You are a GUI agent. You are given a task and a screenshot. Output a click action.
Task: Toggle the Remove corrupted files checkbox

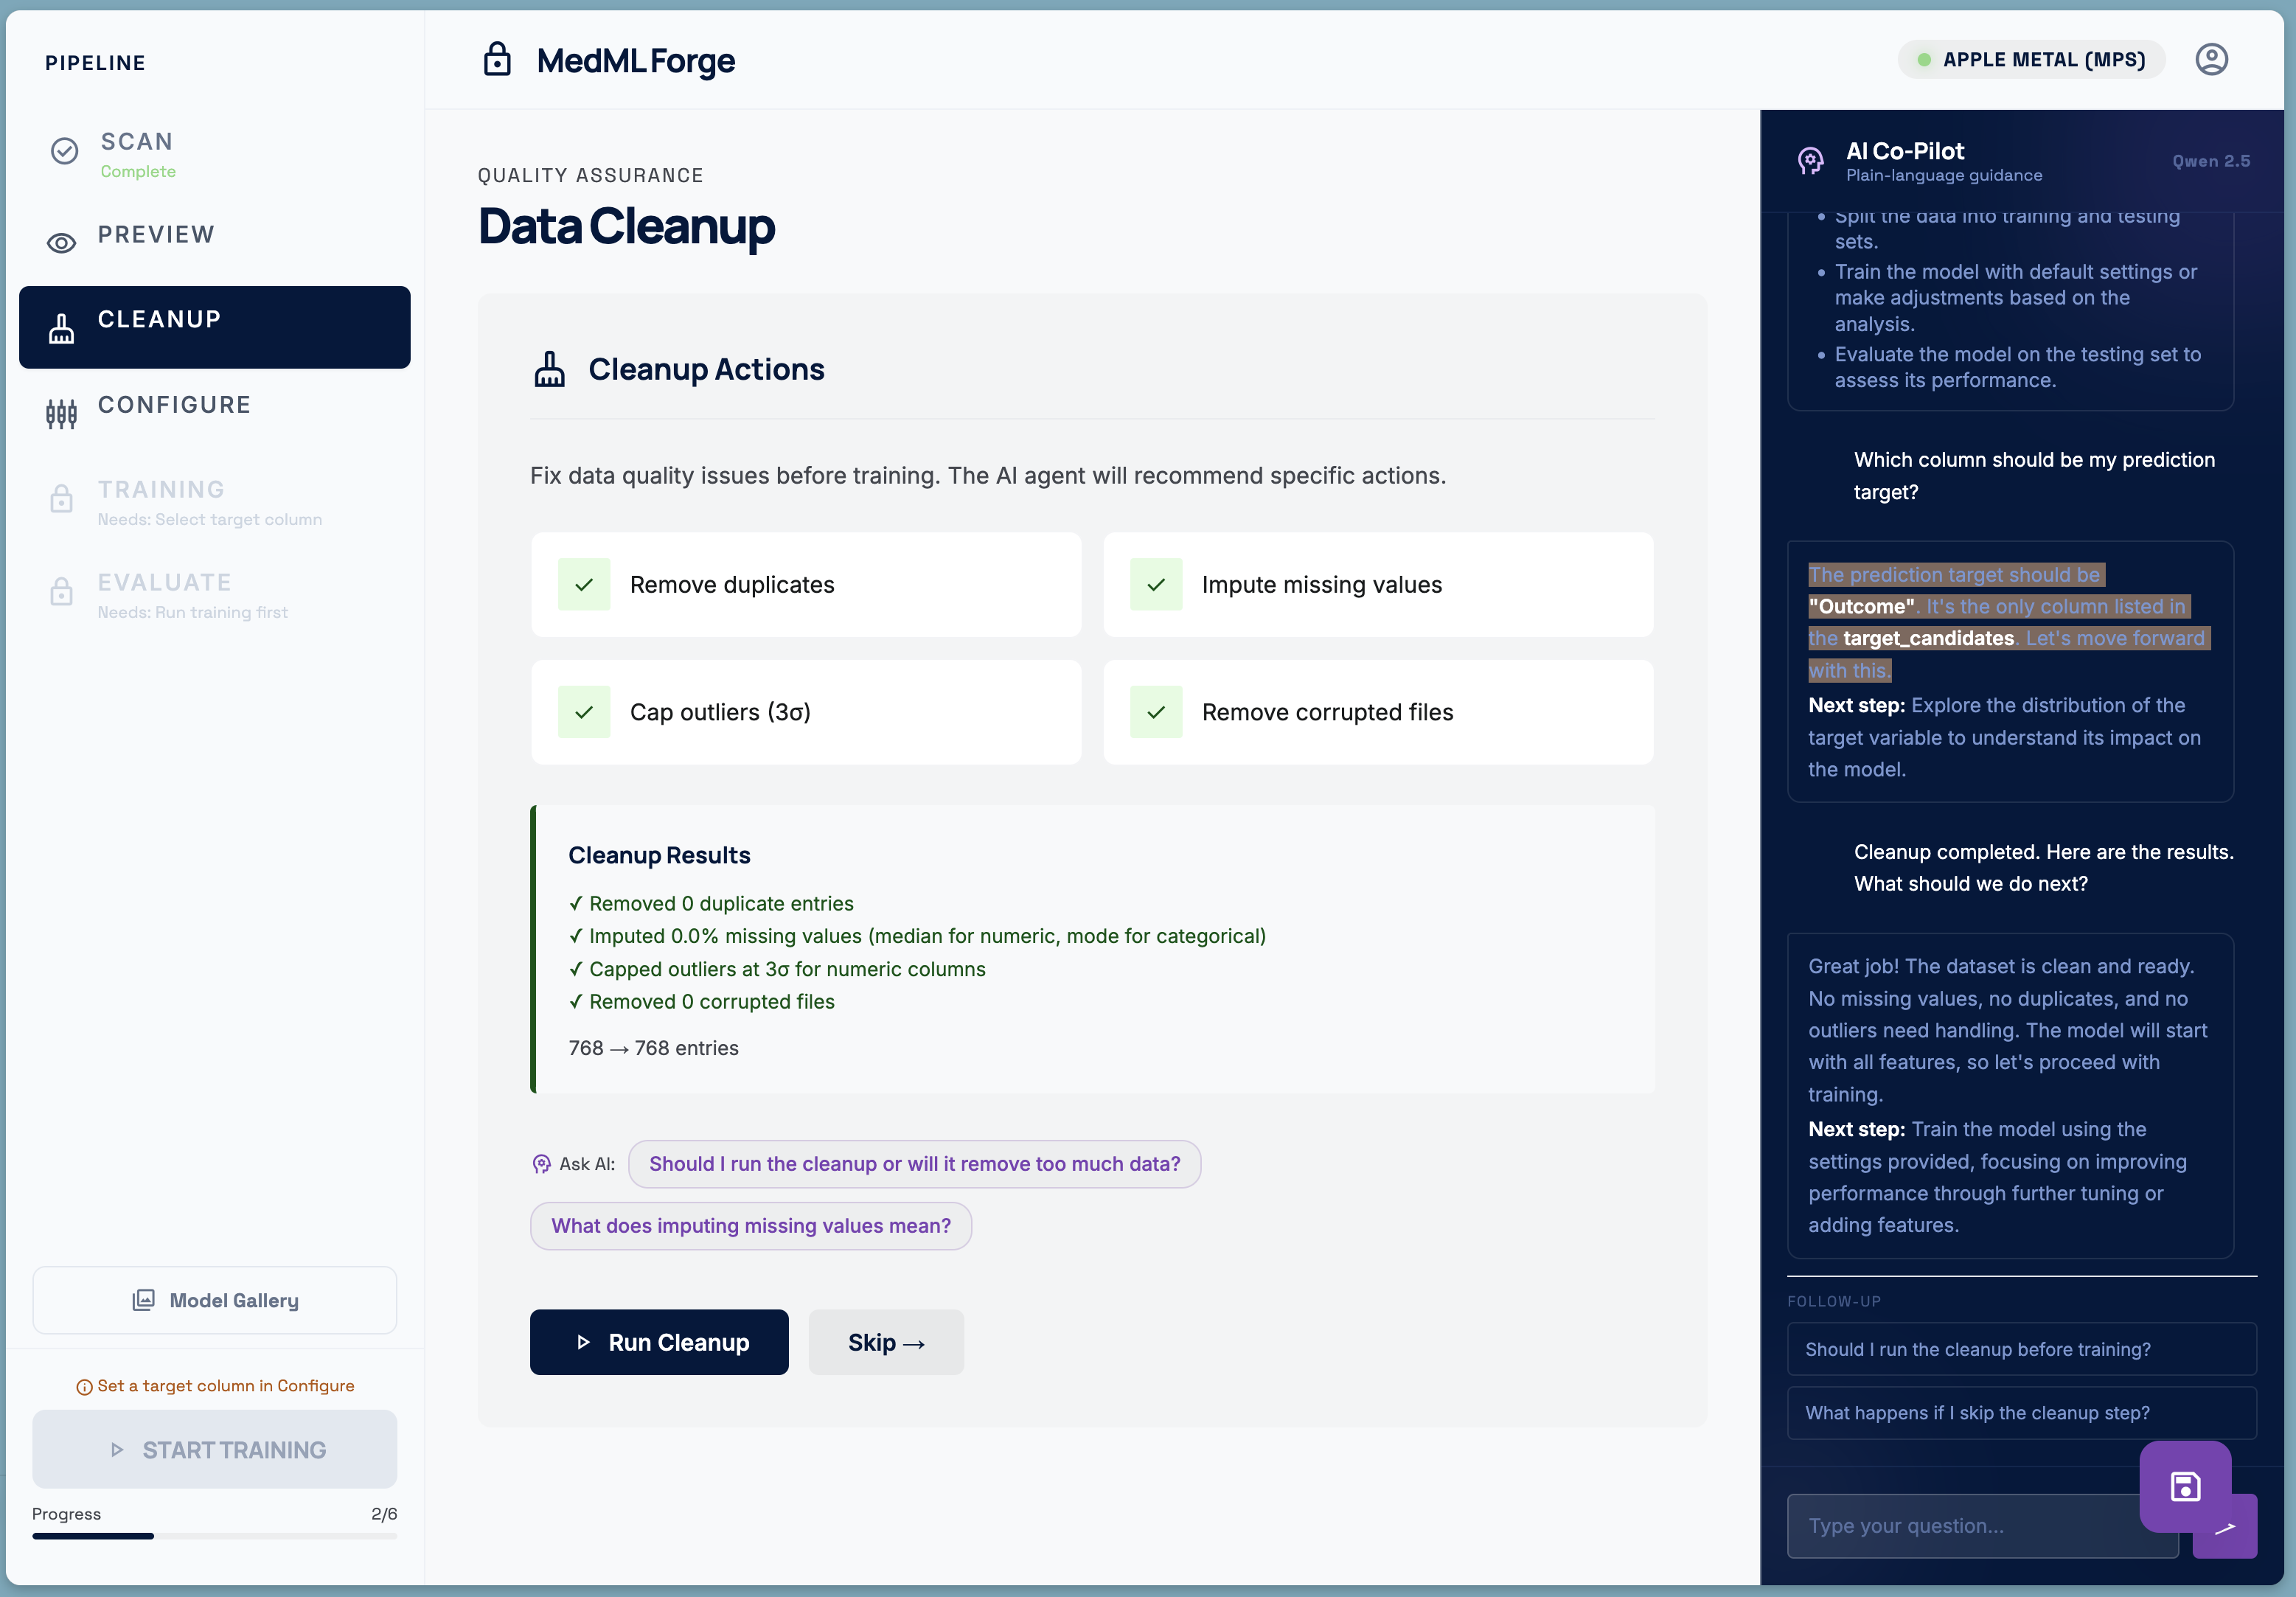click(1156, 712)
